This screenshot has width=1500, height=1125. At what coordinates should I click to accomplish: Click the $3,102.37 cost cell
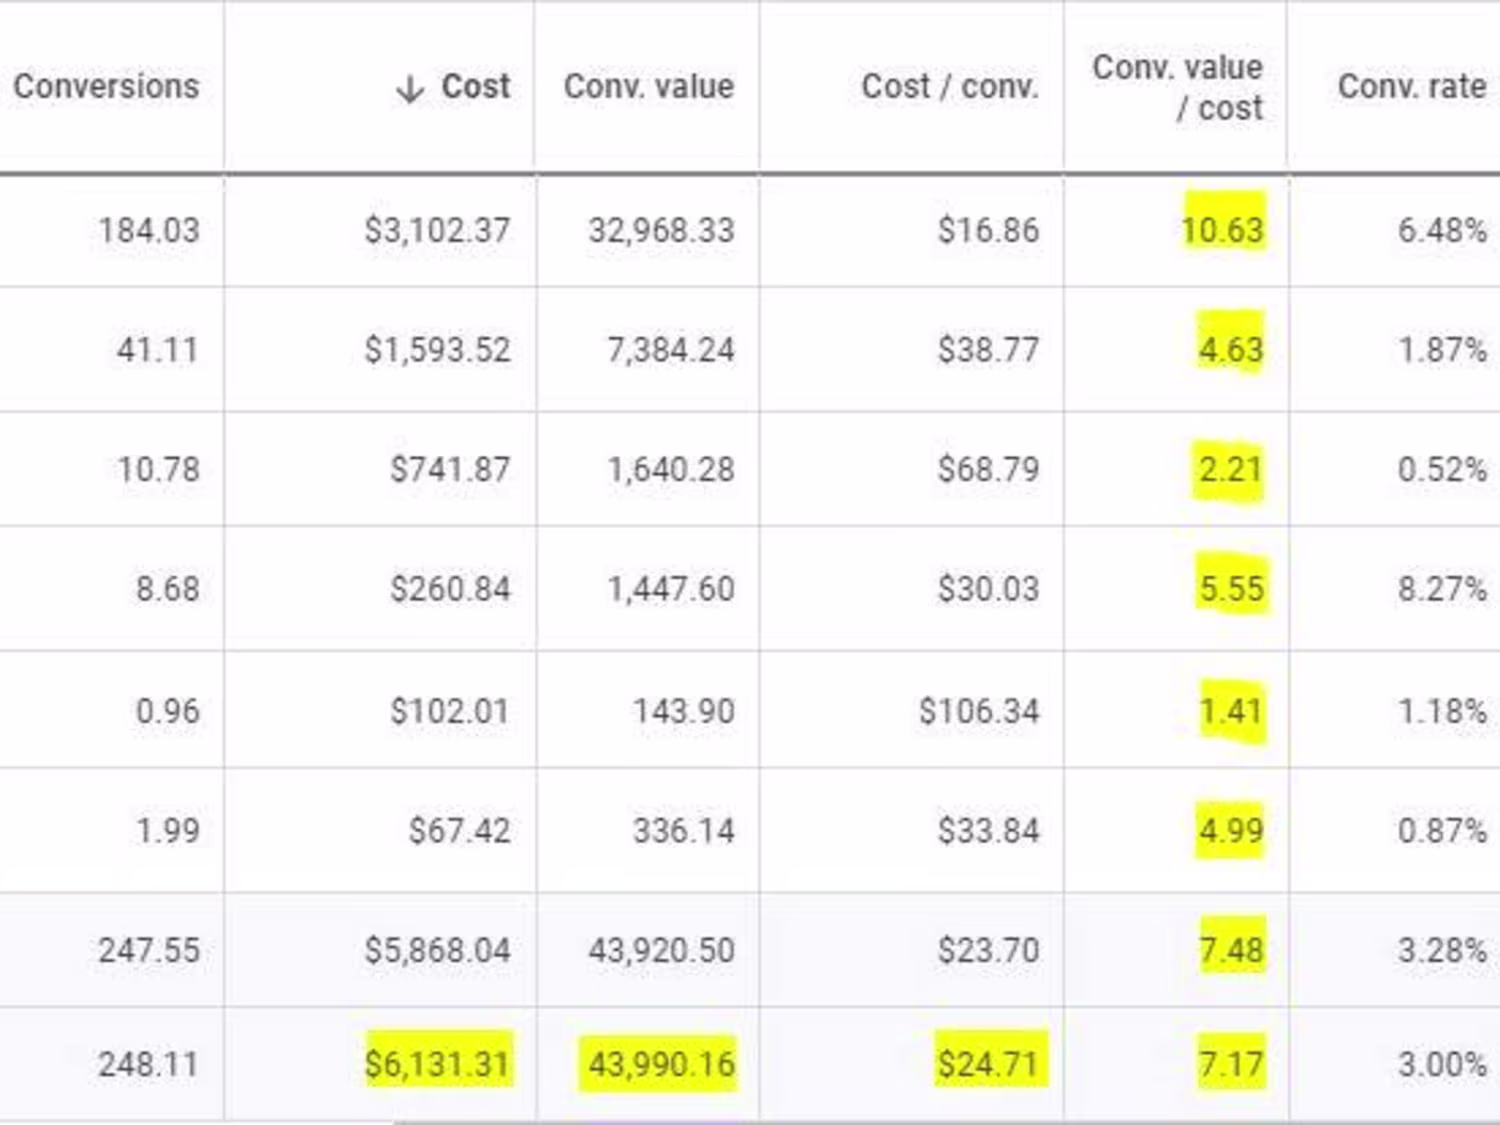pos(437,230)
